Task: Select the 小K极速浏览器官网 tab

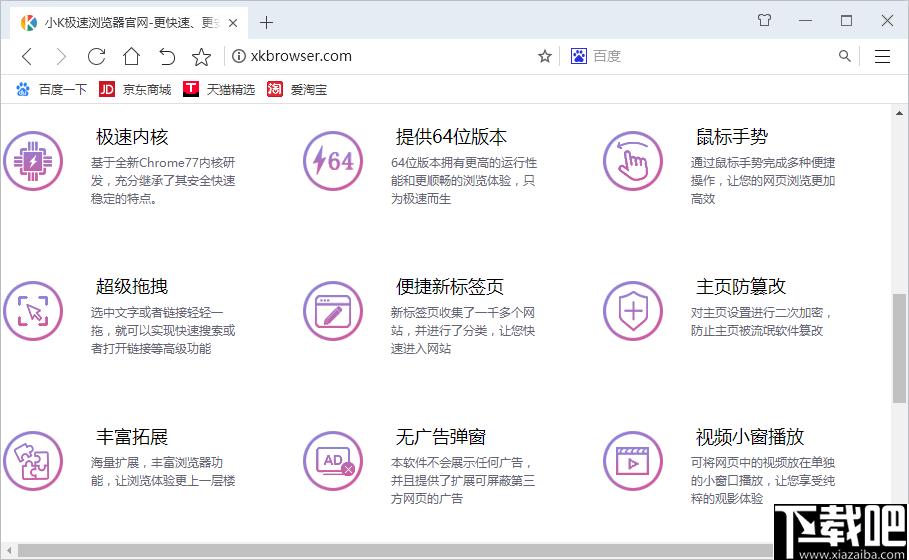Action: tap(129, 23)
